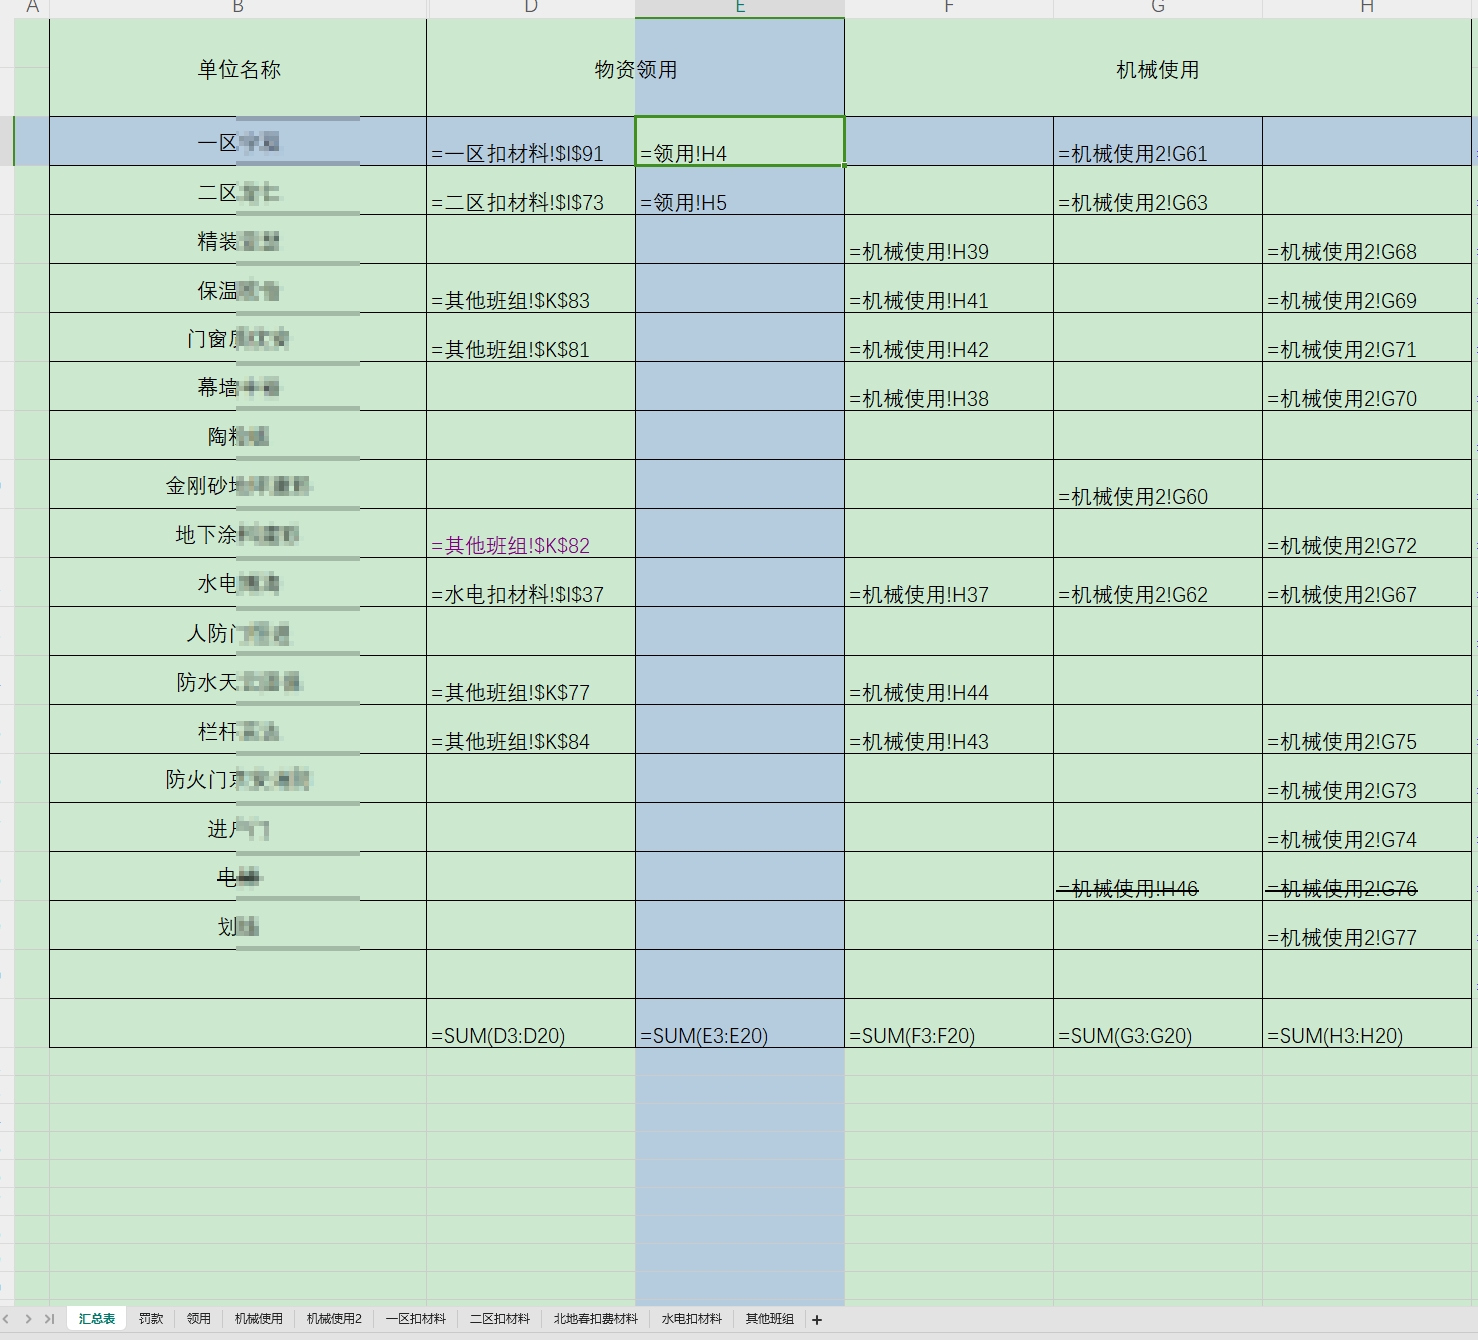This screenshot has height=1340, width=1478.
Task: Open the 北地春扣费材料 sheet tab
Action: 595,1320
